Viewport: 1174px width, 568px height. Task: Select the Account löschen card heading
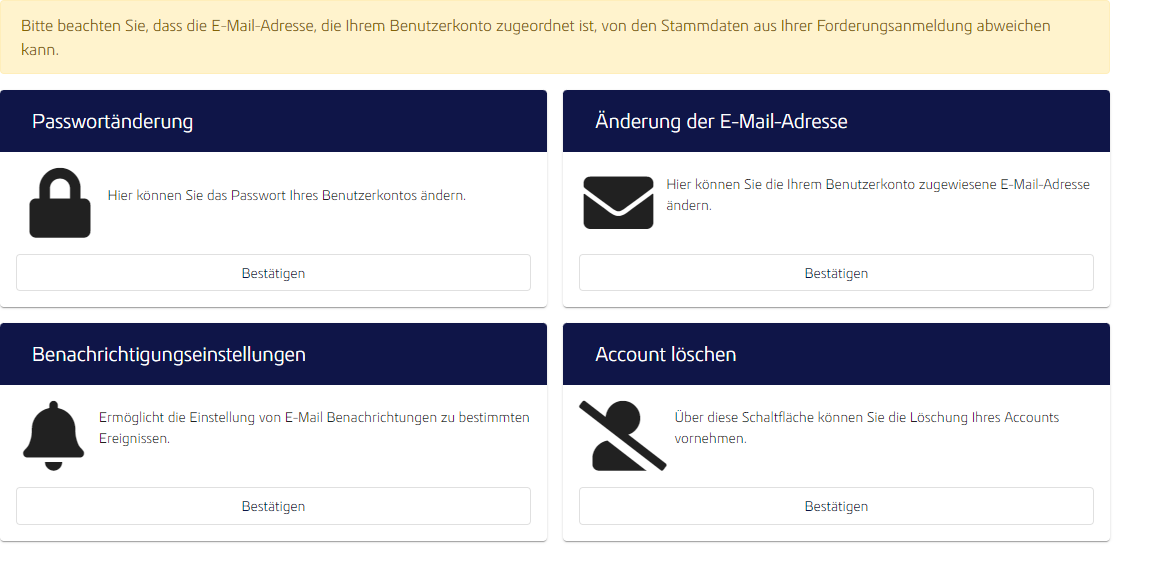pos(666,354)
